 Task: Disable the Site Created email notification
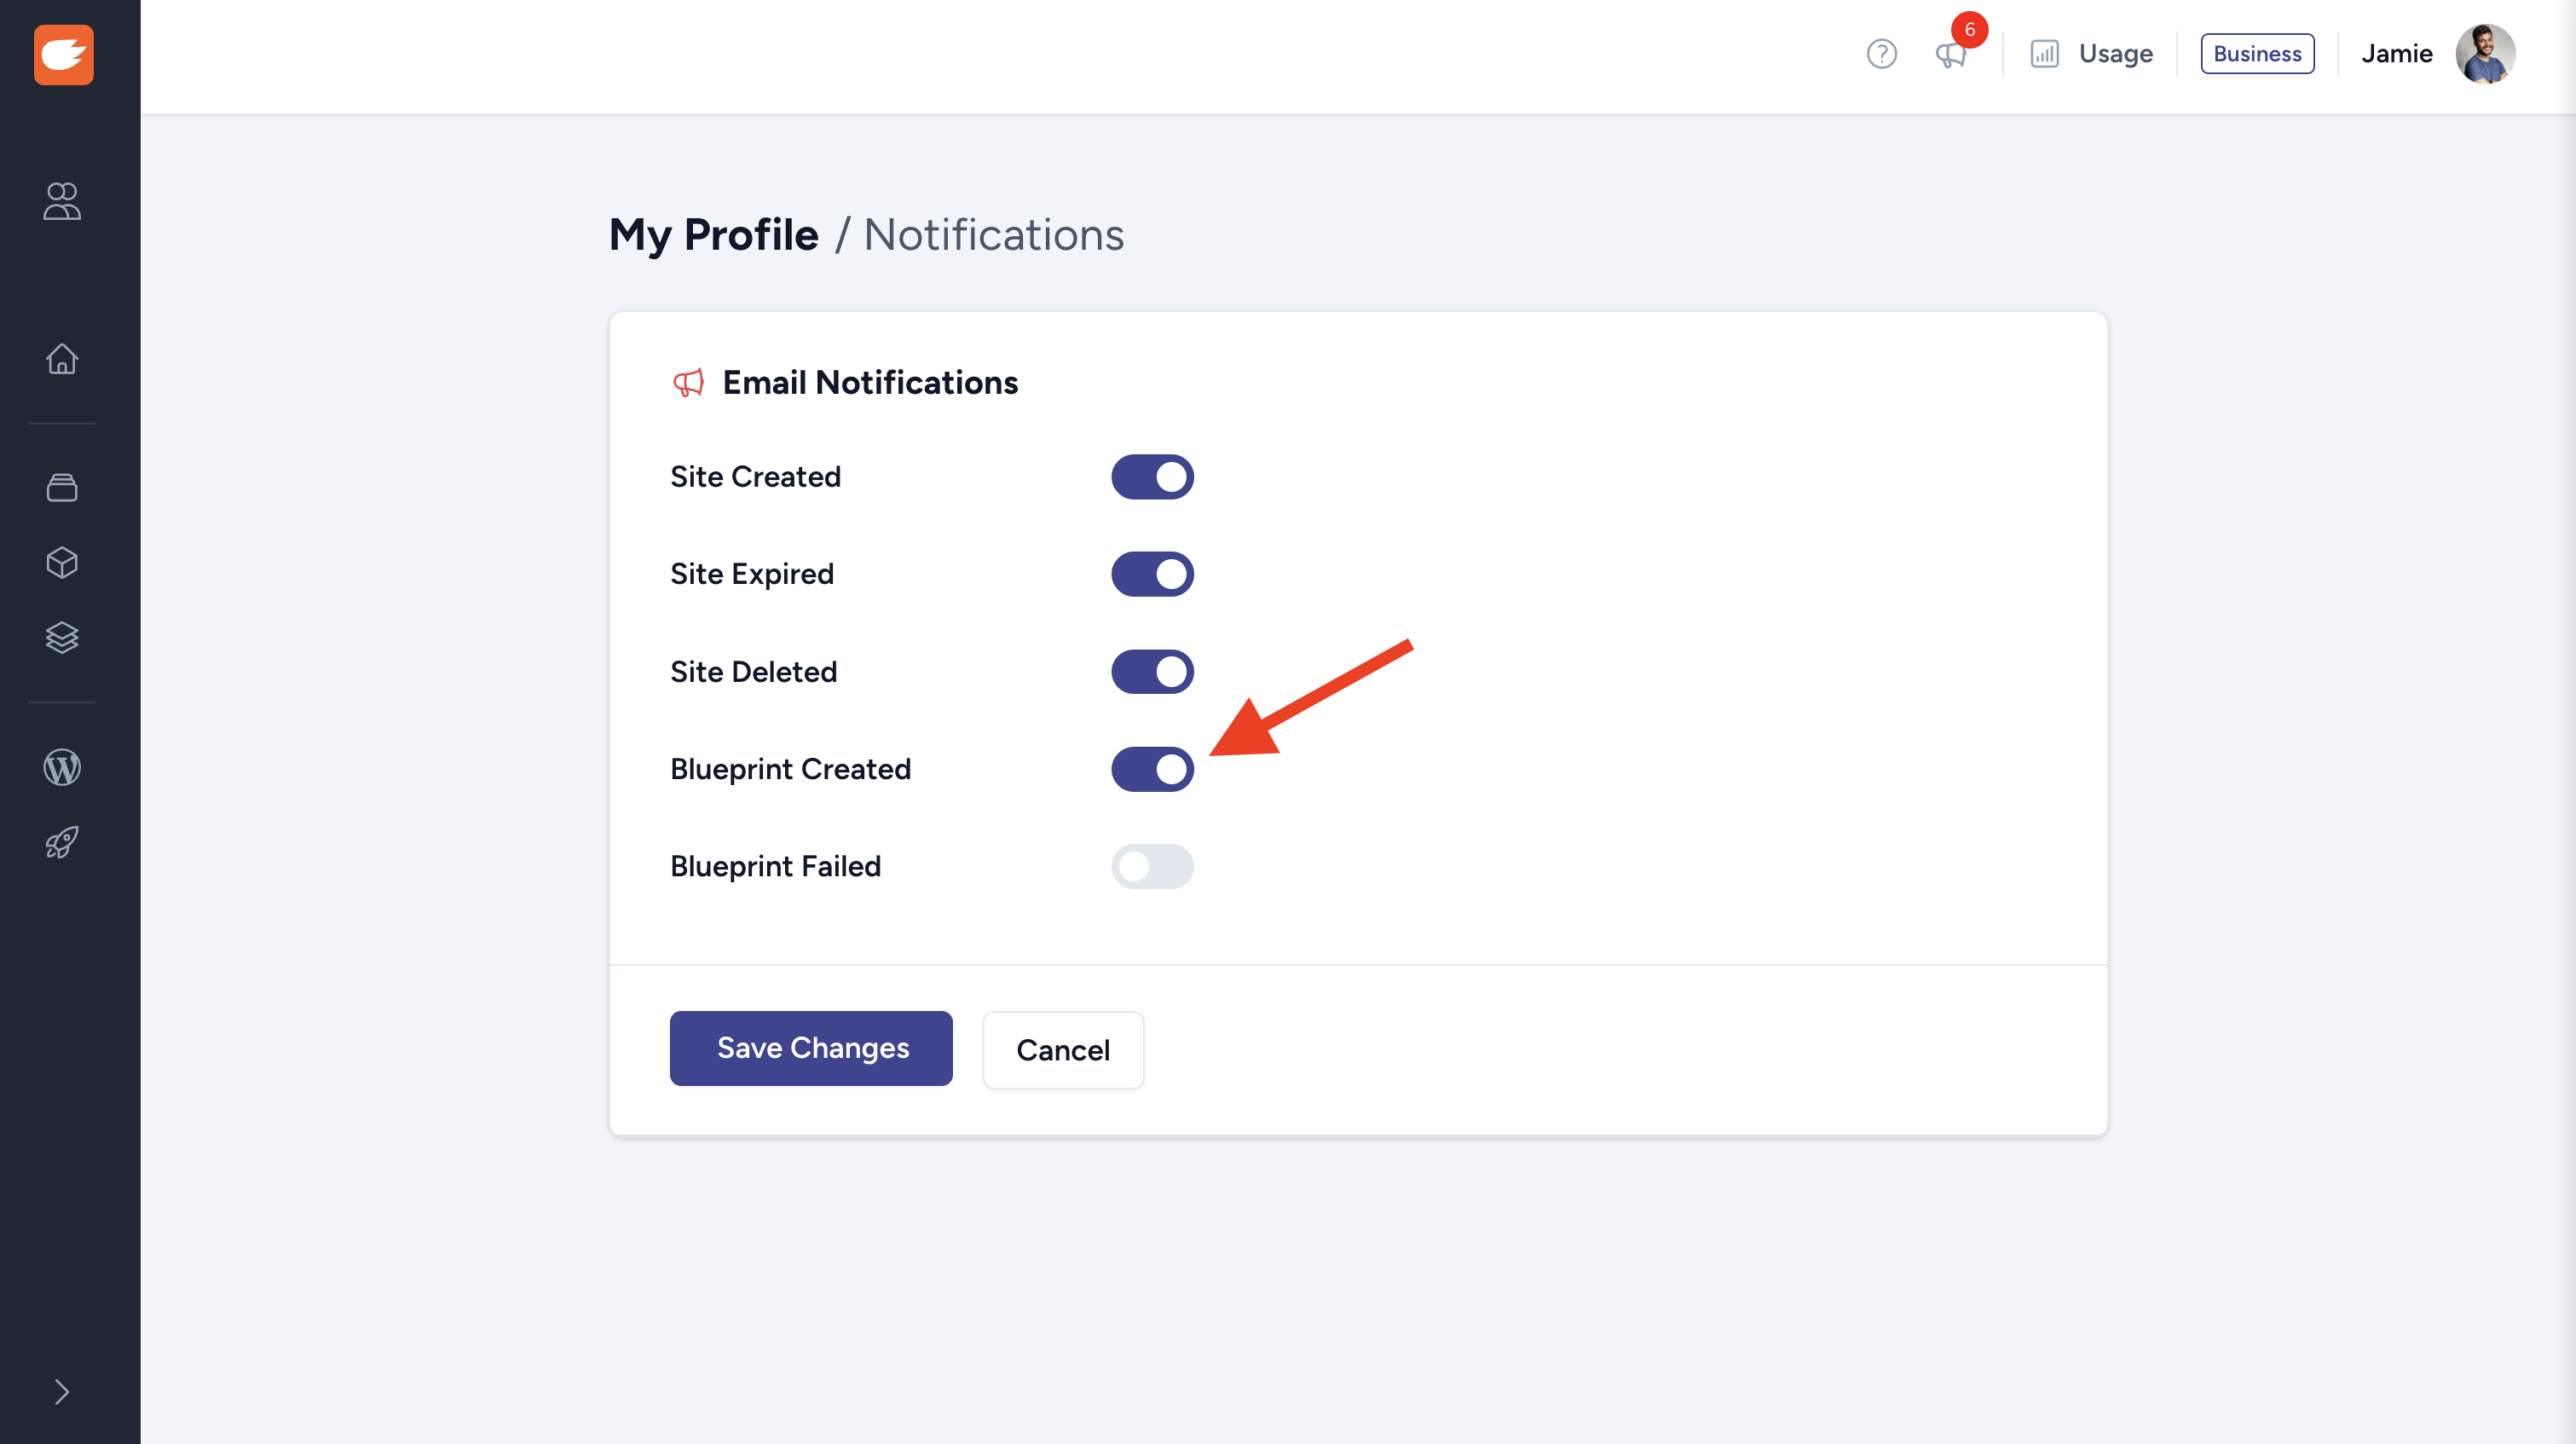[1152, 477]
